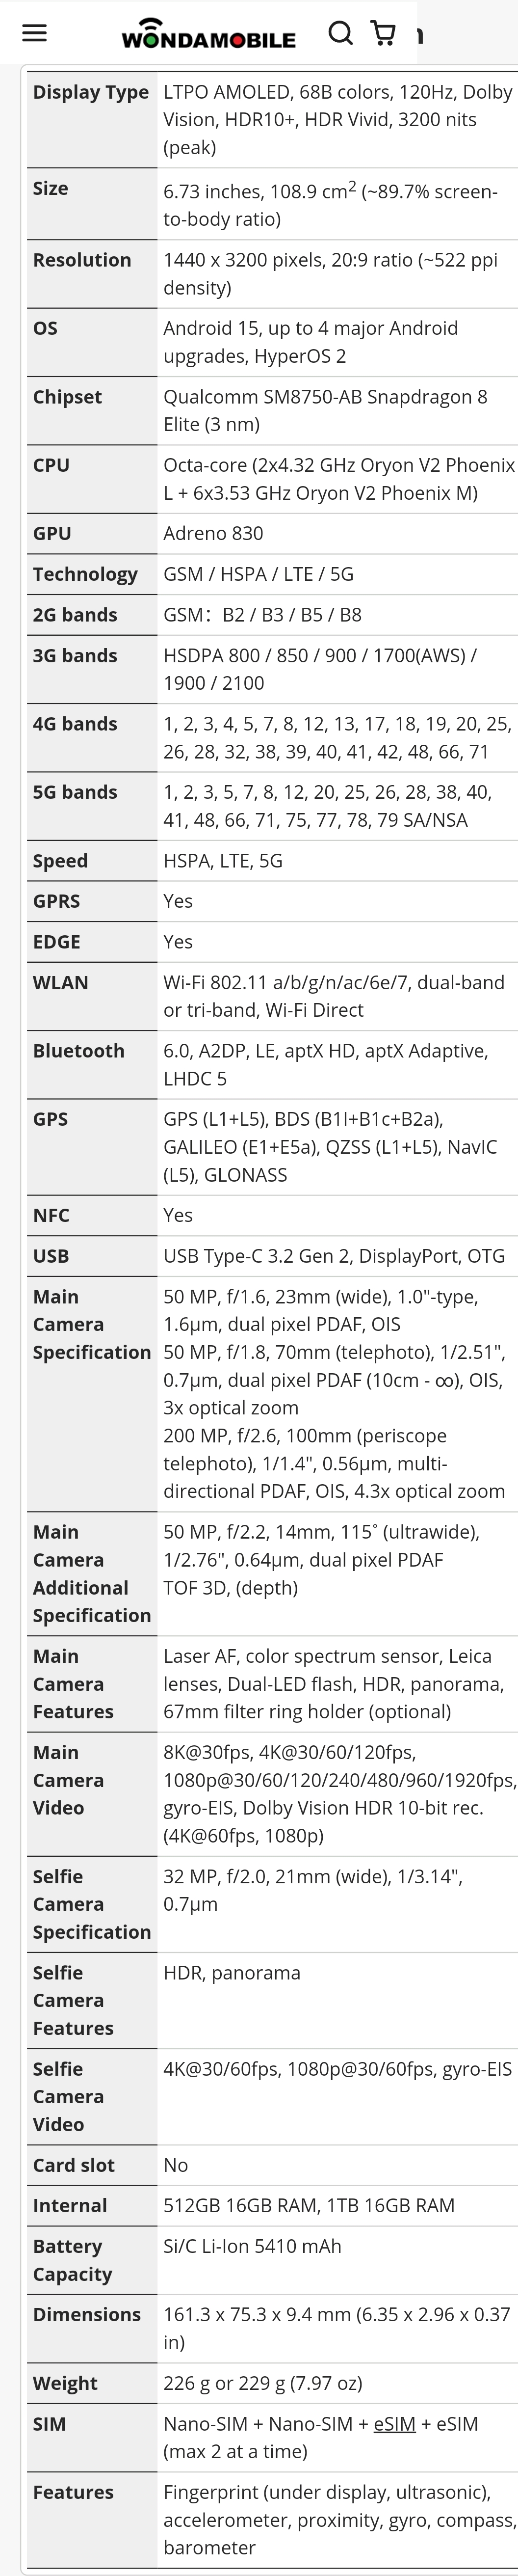The height and width of the screenshot is (2576, 518).
Task: Click the Resolution row value
Action: tap(330, 273)
